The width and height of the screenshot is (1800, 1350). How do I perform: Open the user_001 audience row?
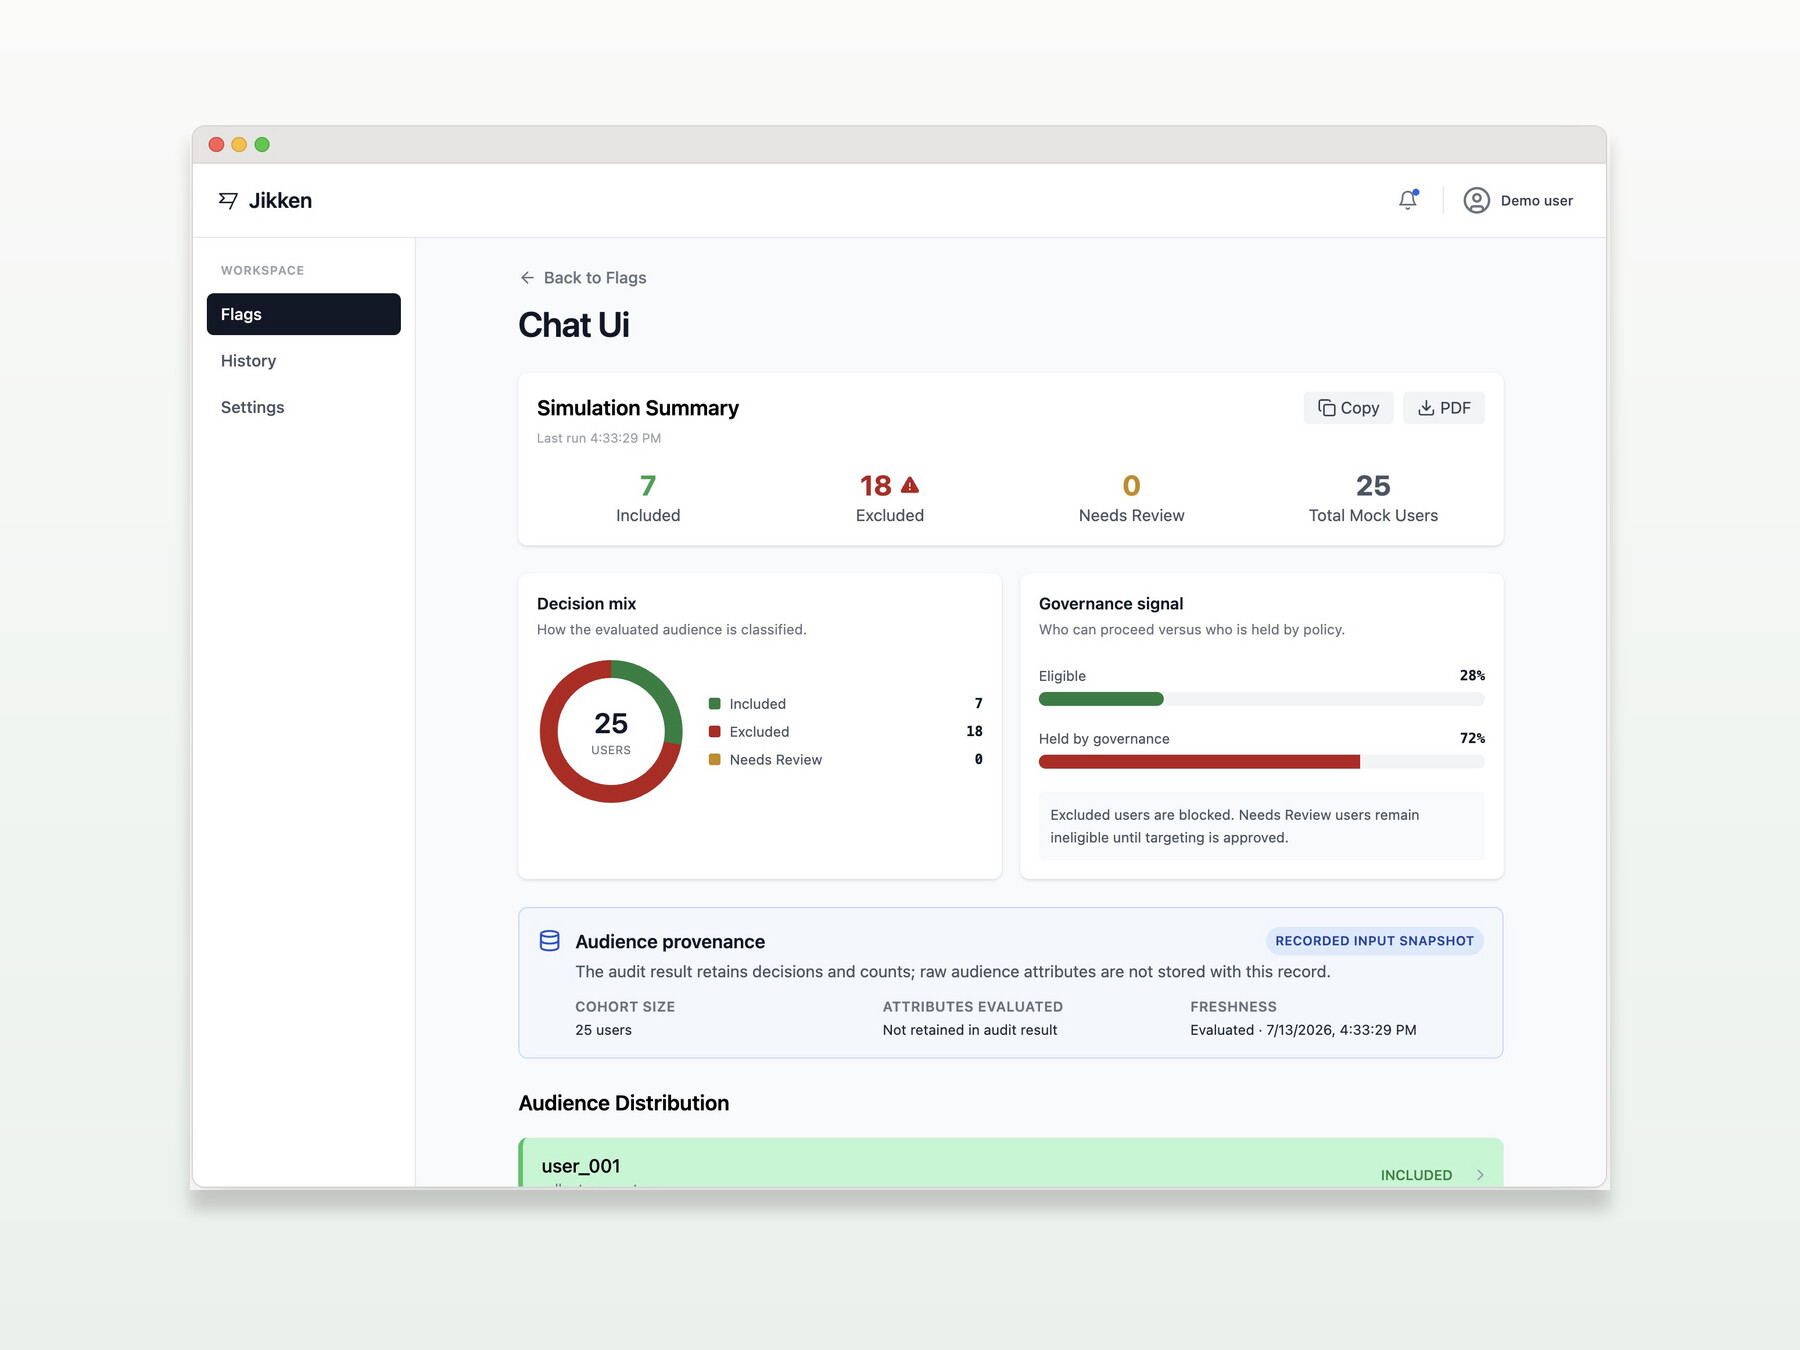point(1010,1164)
